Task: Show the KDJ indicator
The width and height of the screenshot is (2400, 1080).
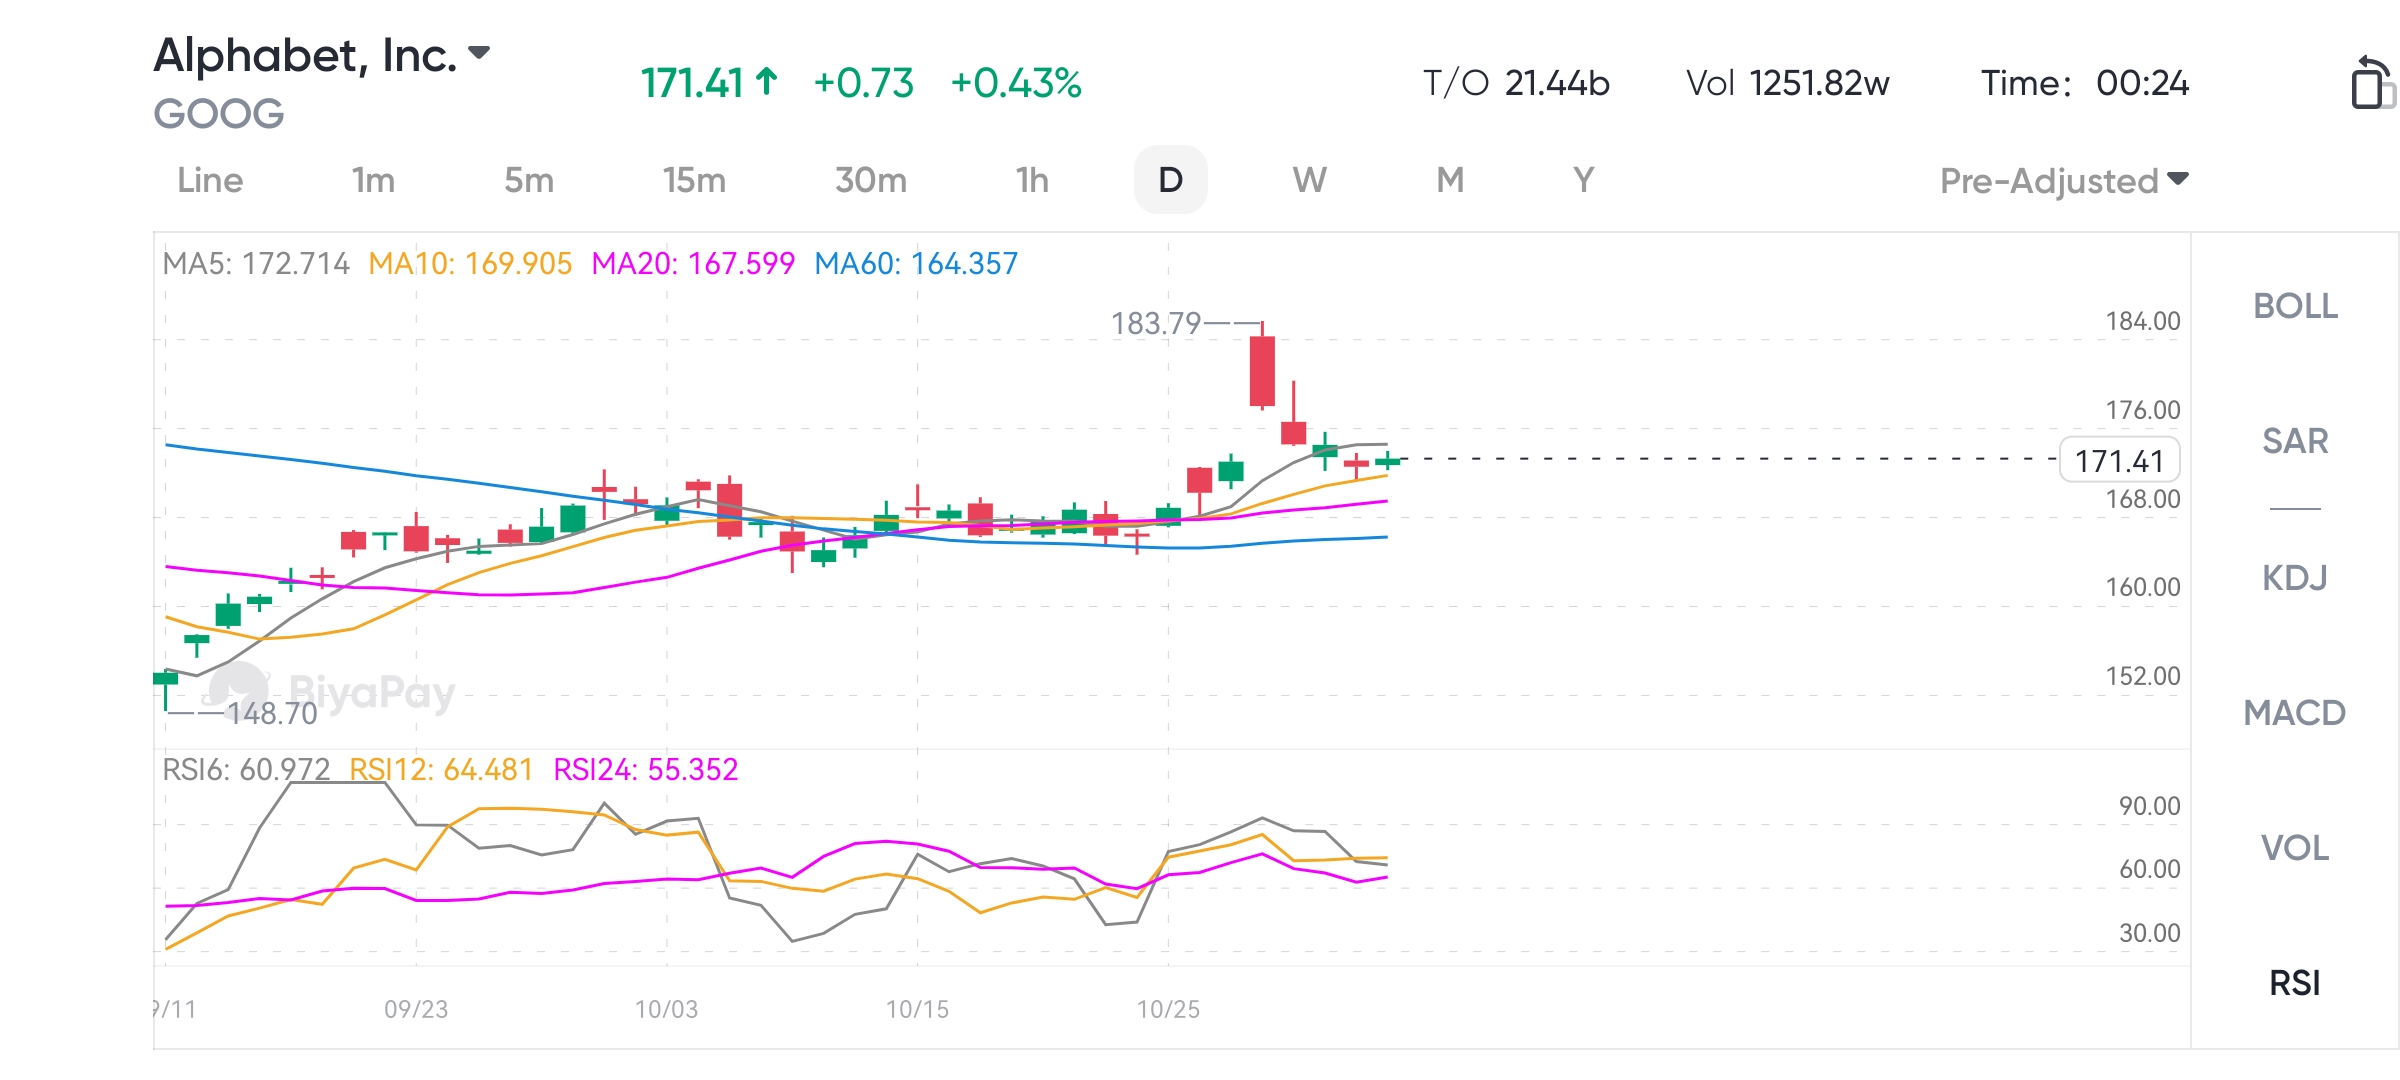Action: point(2295,577)
